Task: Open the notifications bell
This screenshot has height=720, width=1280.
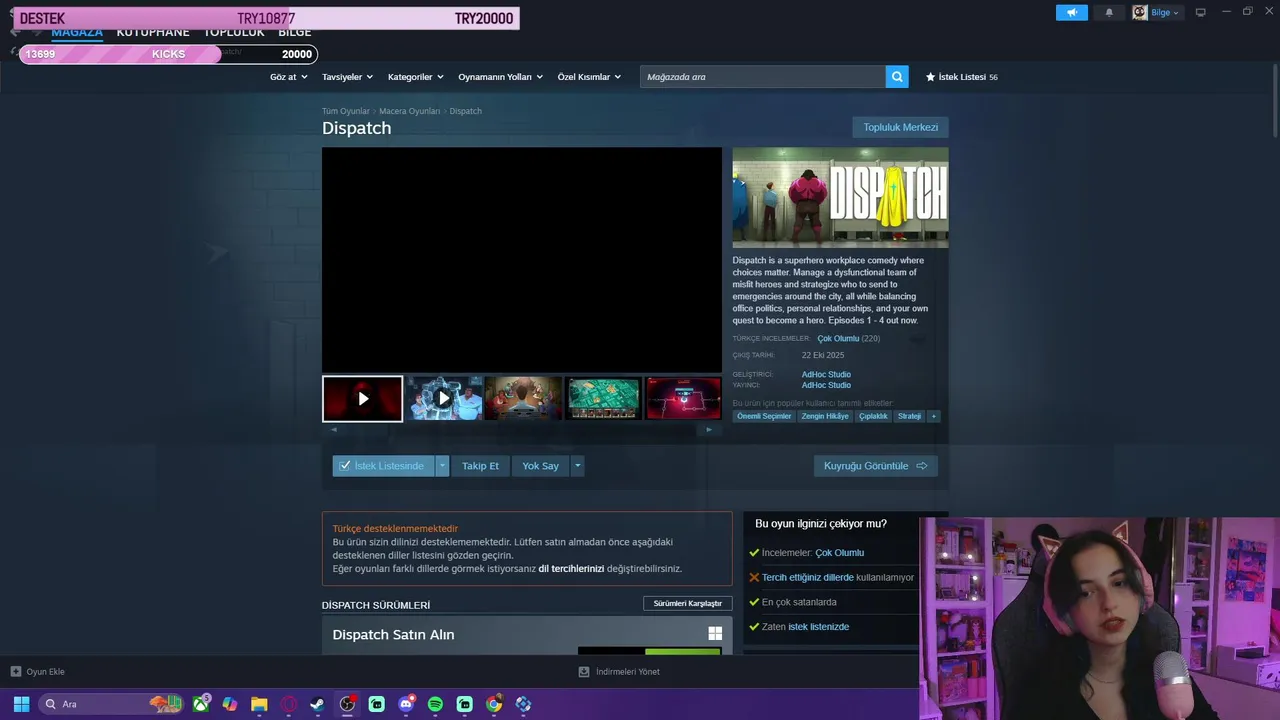Action: pos(1109,13)
